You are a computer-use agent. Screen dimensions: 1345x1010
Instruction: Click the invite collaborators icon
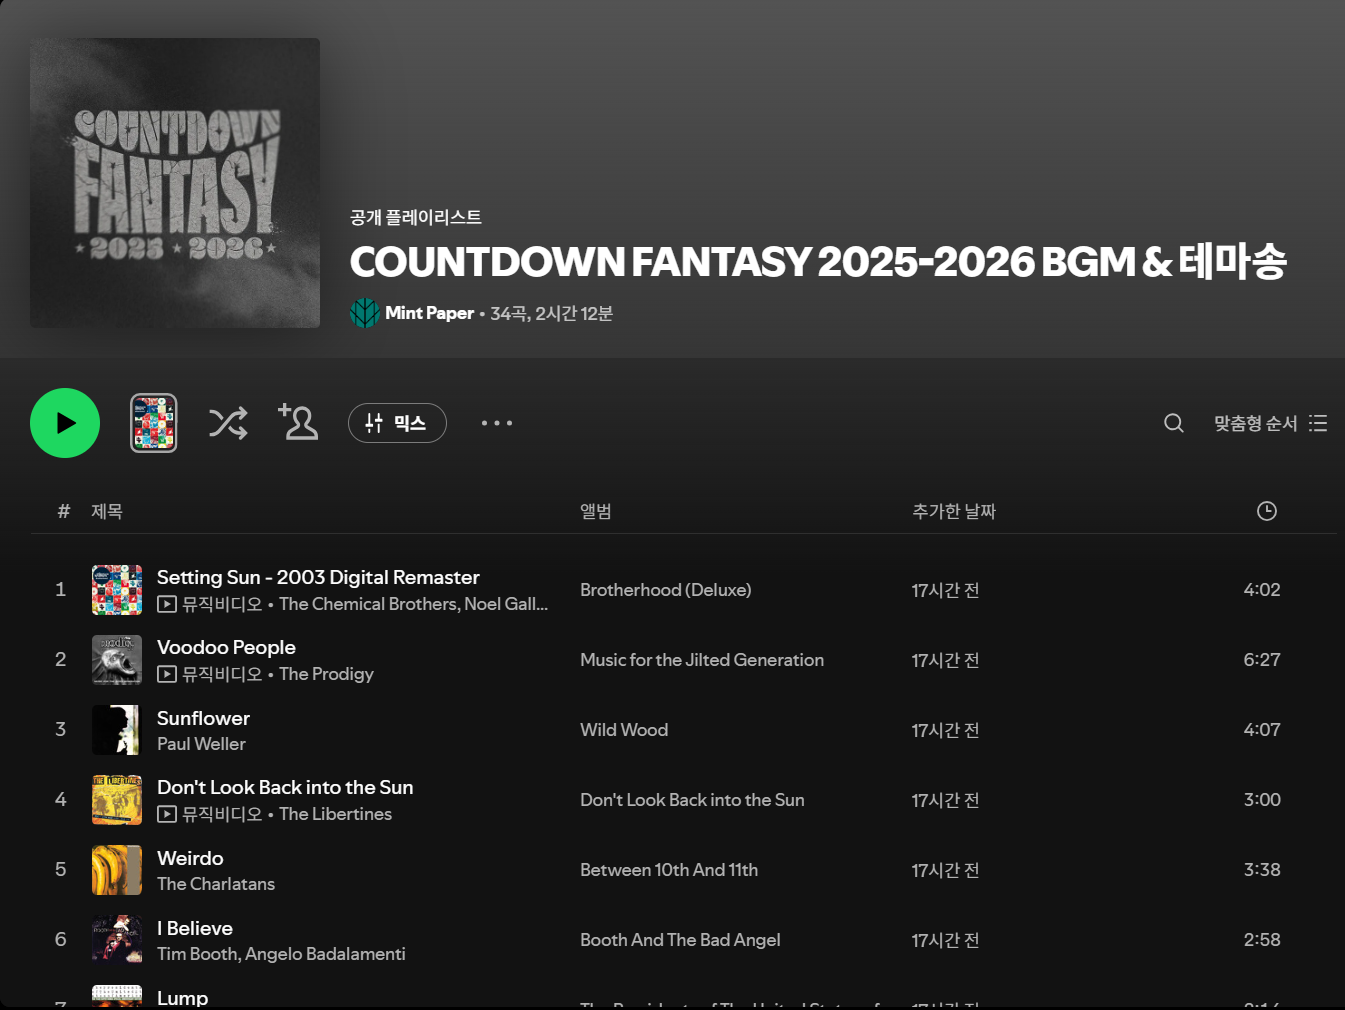298,422
